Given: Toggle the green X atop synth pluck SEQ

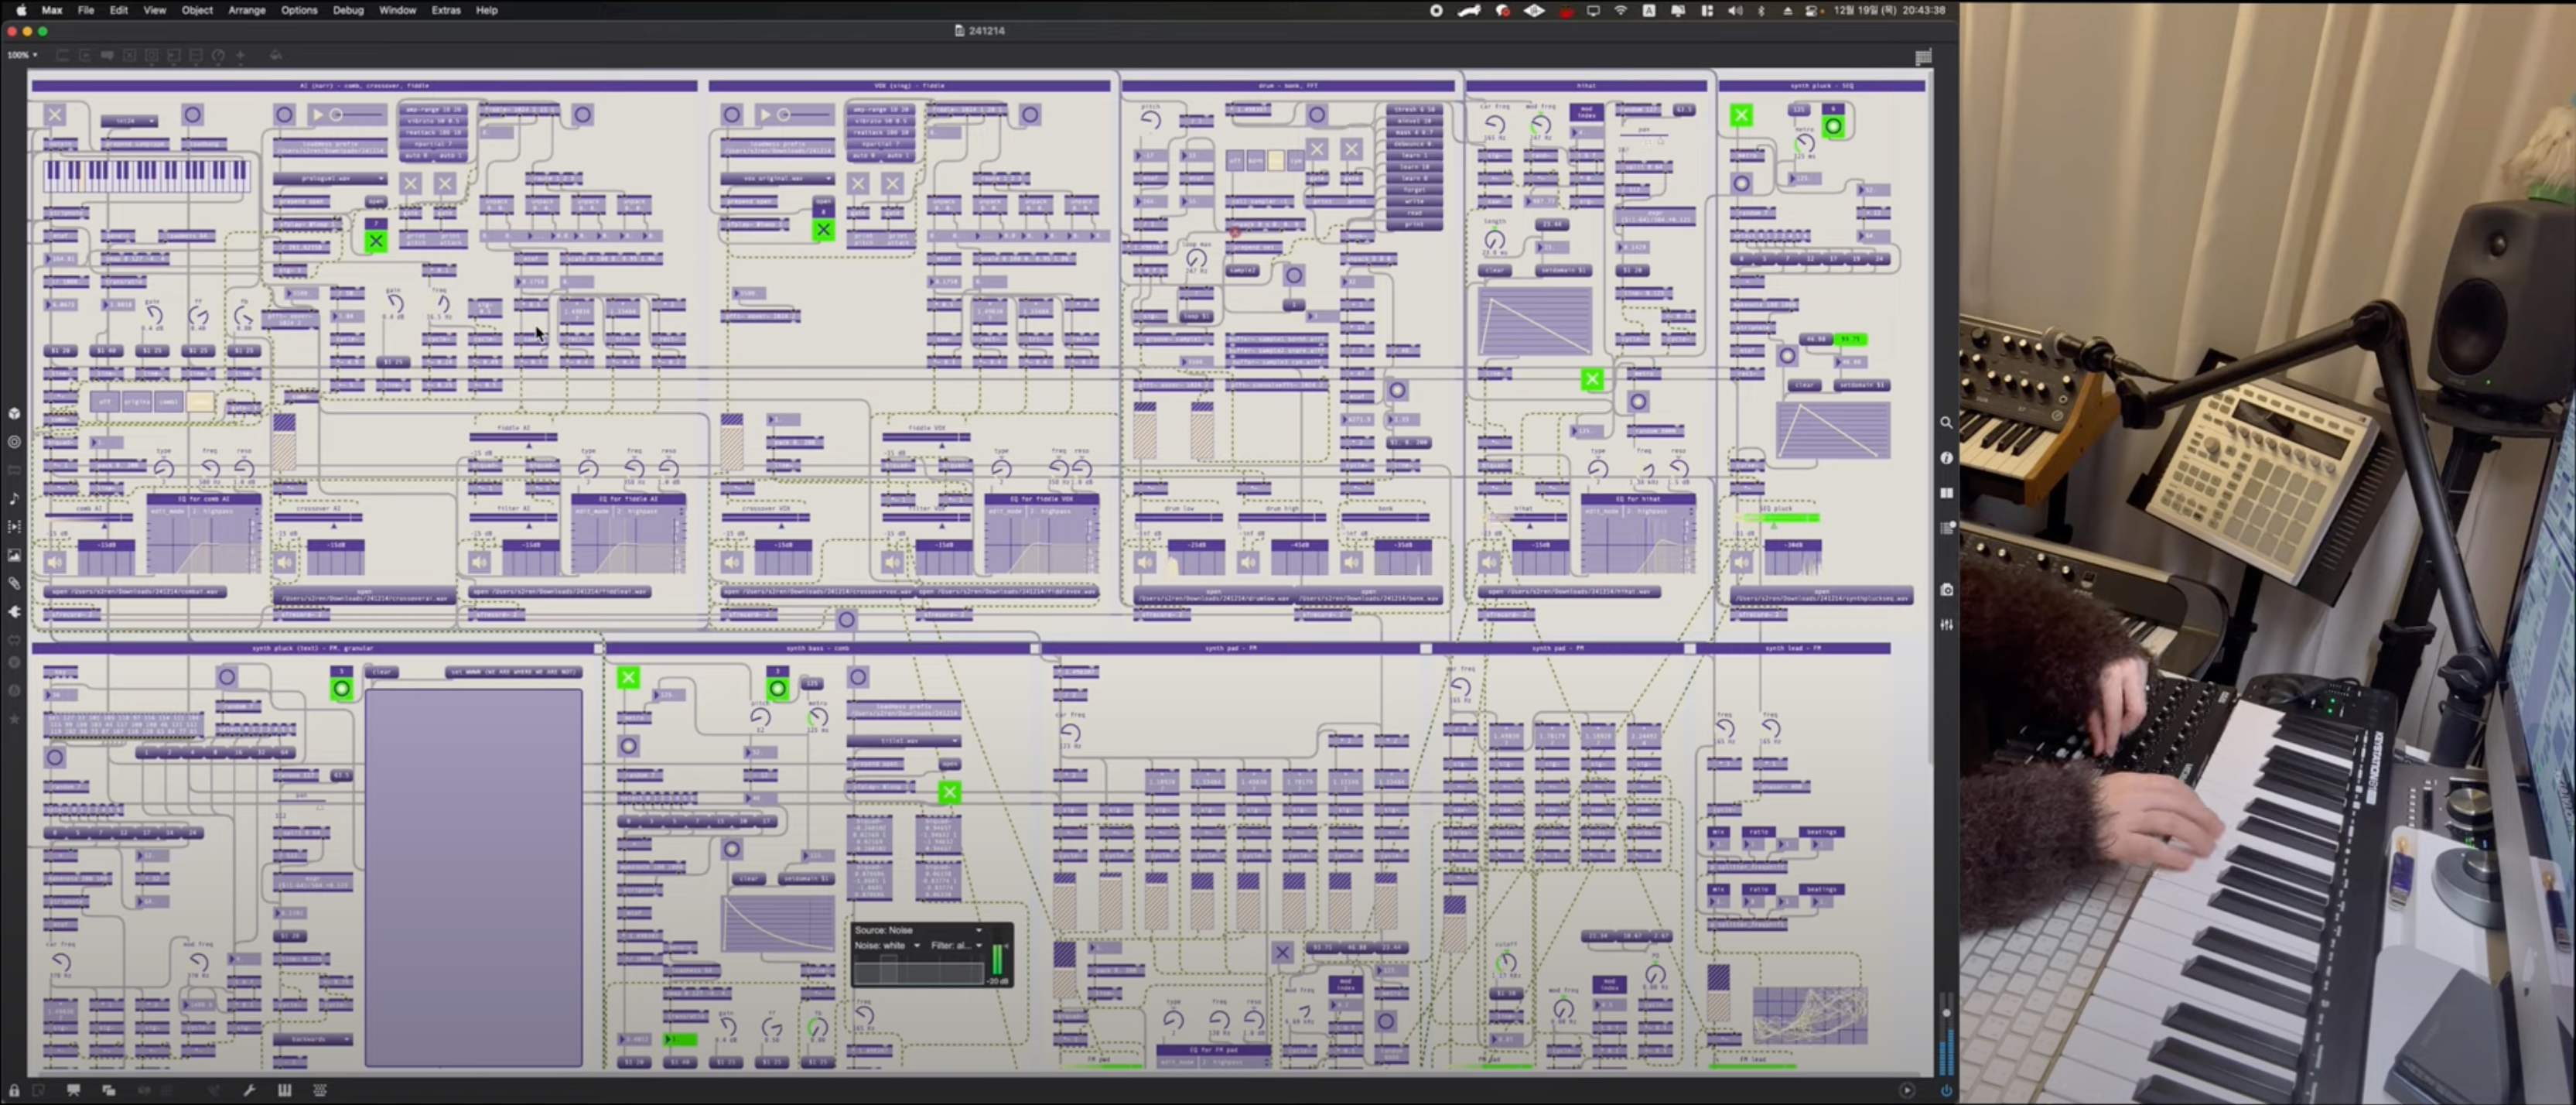Looking at the screenshot, I should [x=1741, y=115].
